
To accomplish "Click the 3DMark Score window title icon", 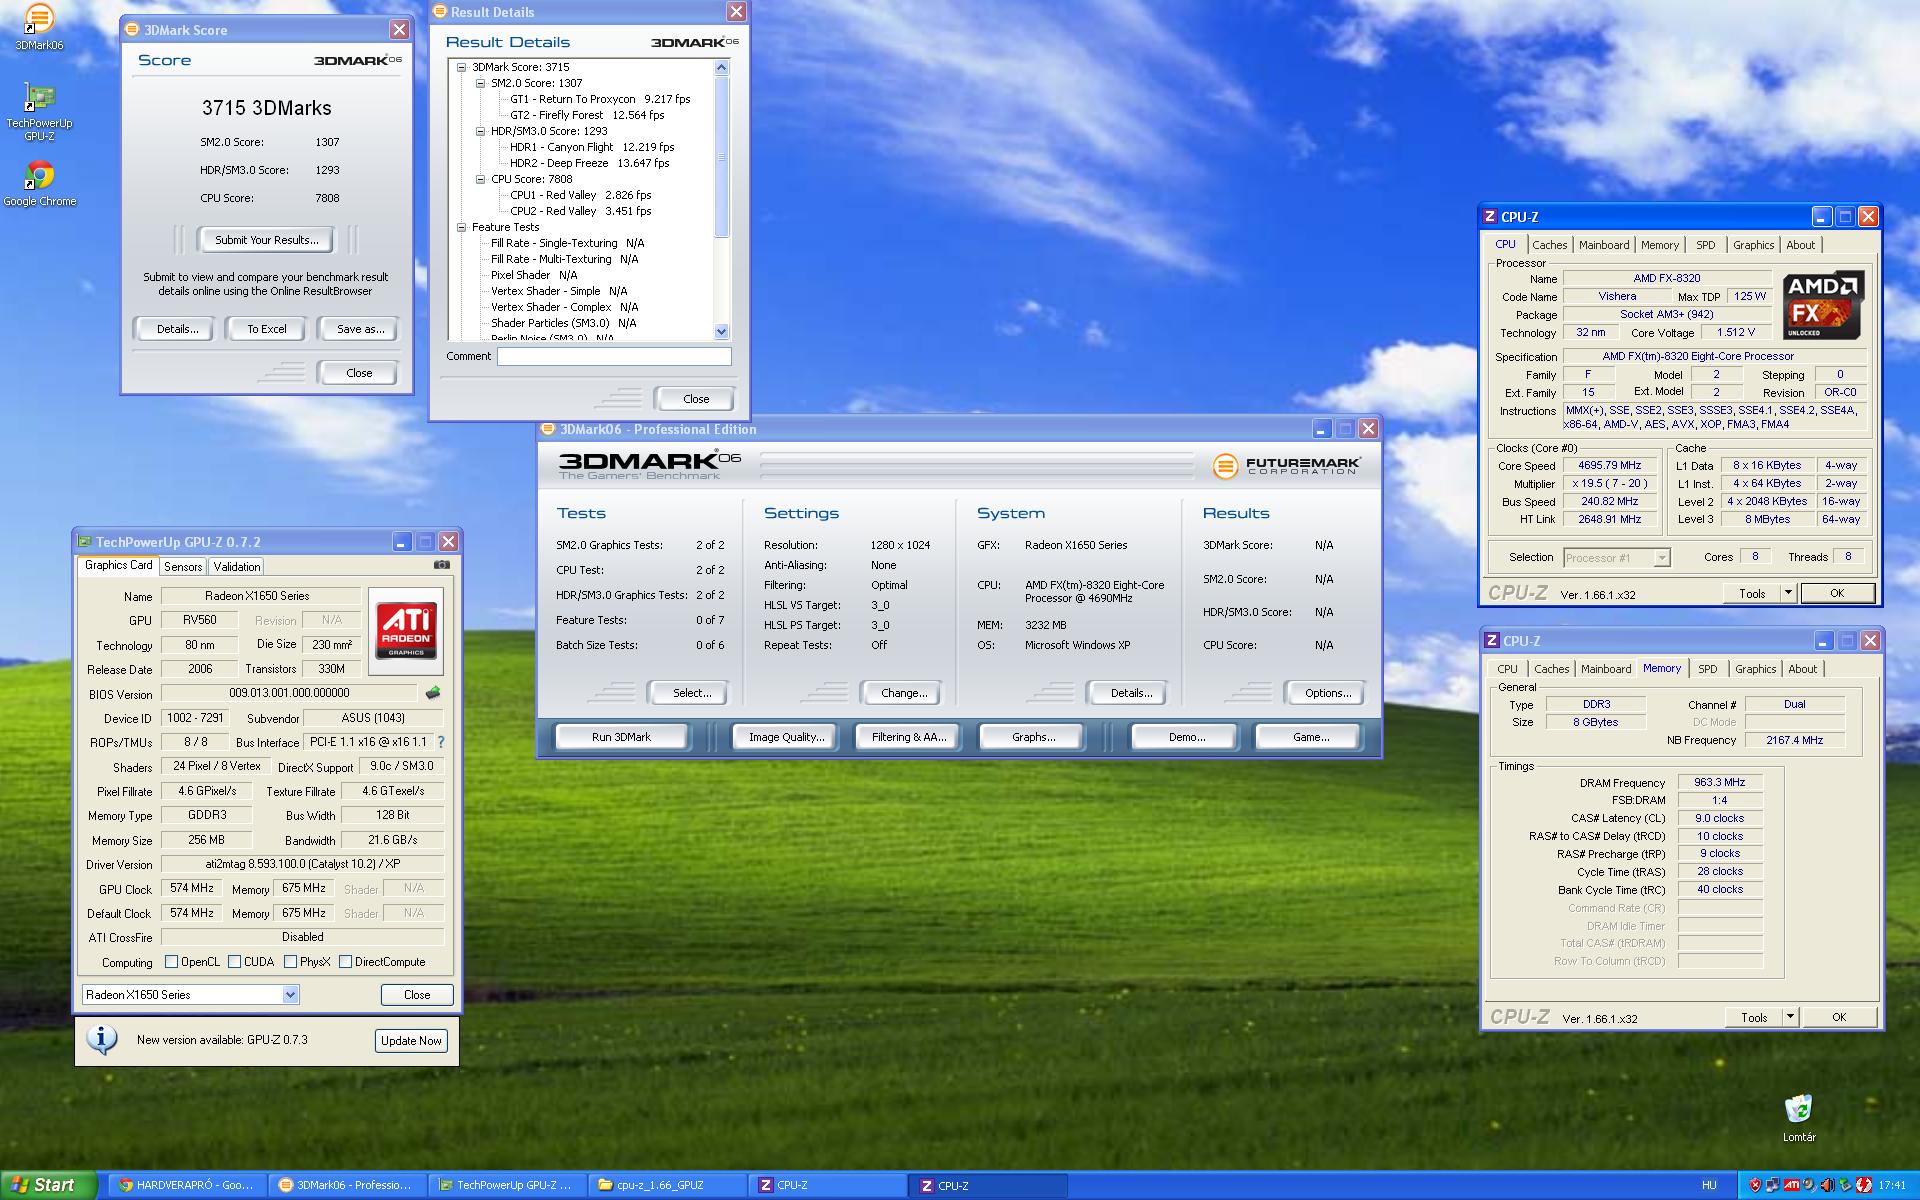I will (133, 30).
